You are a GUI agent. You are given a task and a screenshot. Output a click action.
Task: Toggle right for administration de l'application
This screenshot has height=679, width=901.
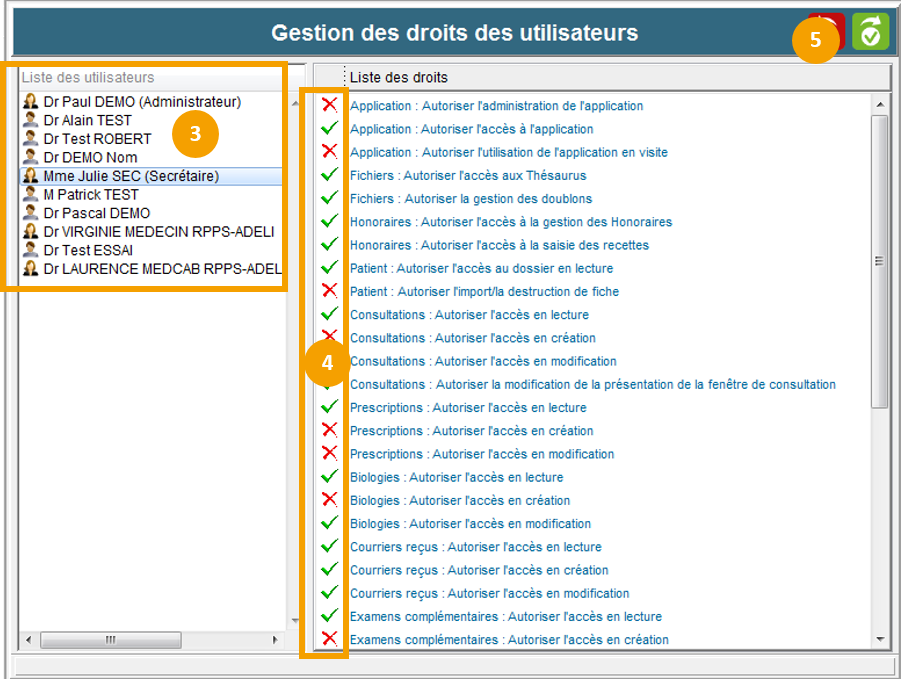point(329,105)
